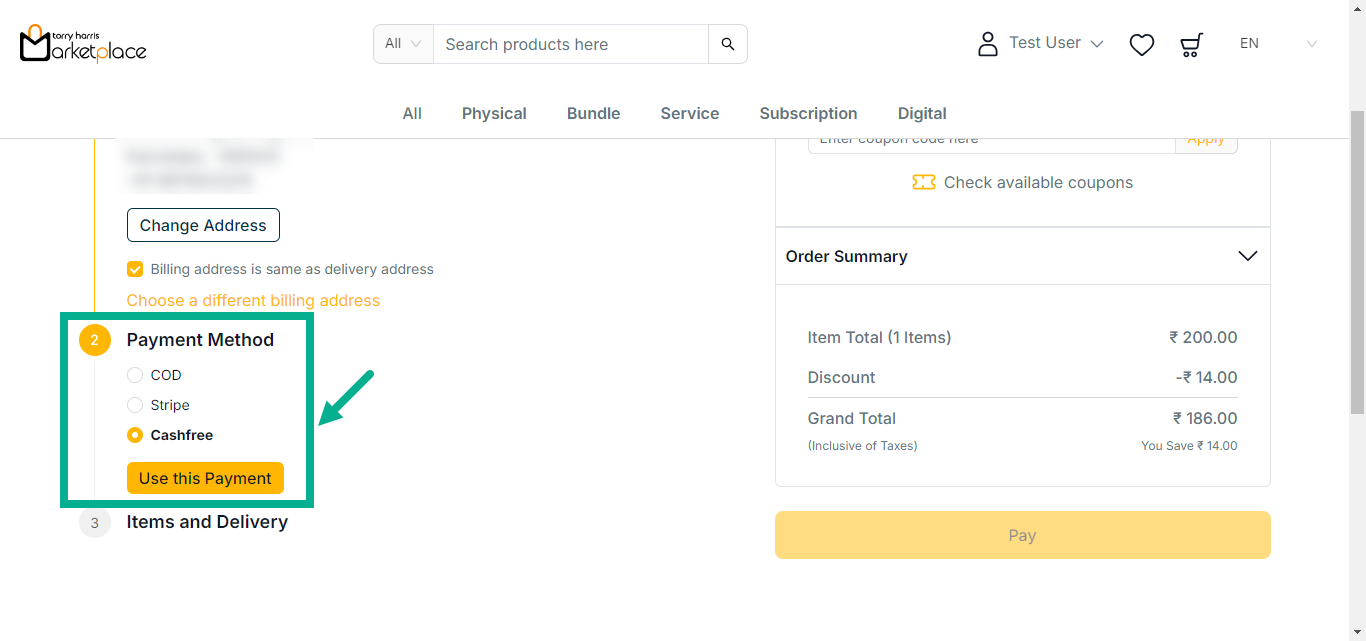The height and width of the screenshot is (641, 1366).
Task: Select Stripe payment option
Action: pyautogui.click(x=135, y=405)
